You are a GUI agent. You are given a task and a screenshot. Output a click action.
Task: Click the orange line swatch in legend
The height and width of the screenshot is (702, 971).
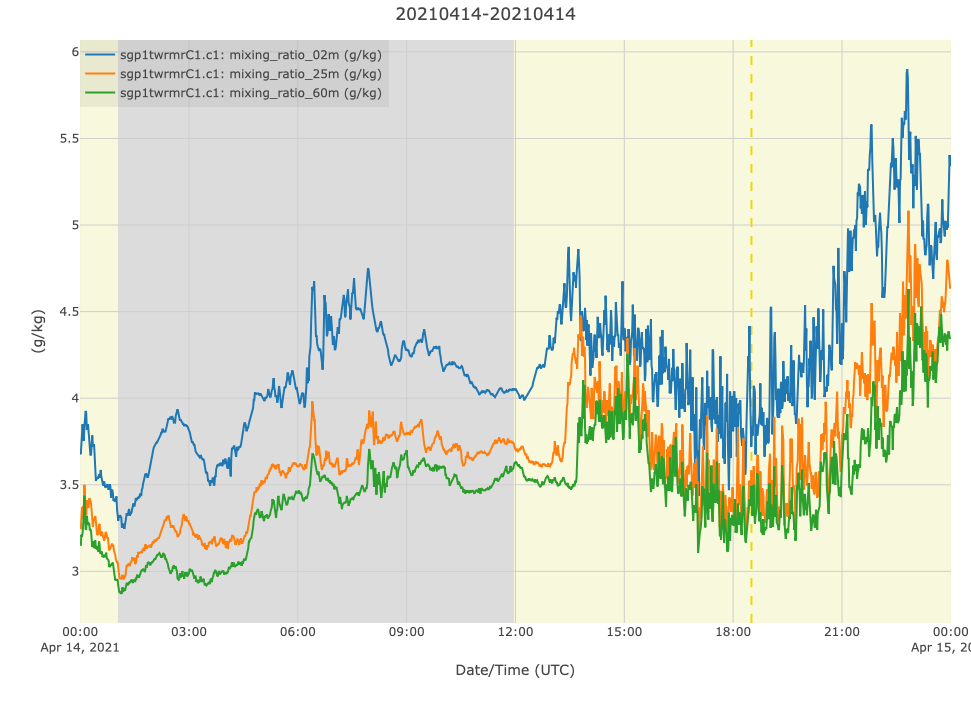tap(100, 74)
